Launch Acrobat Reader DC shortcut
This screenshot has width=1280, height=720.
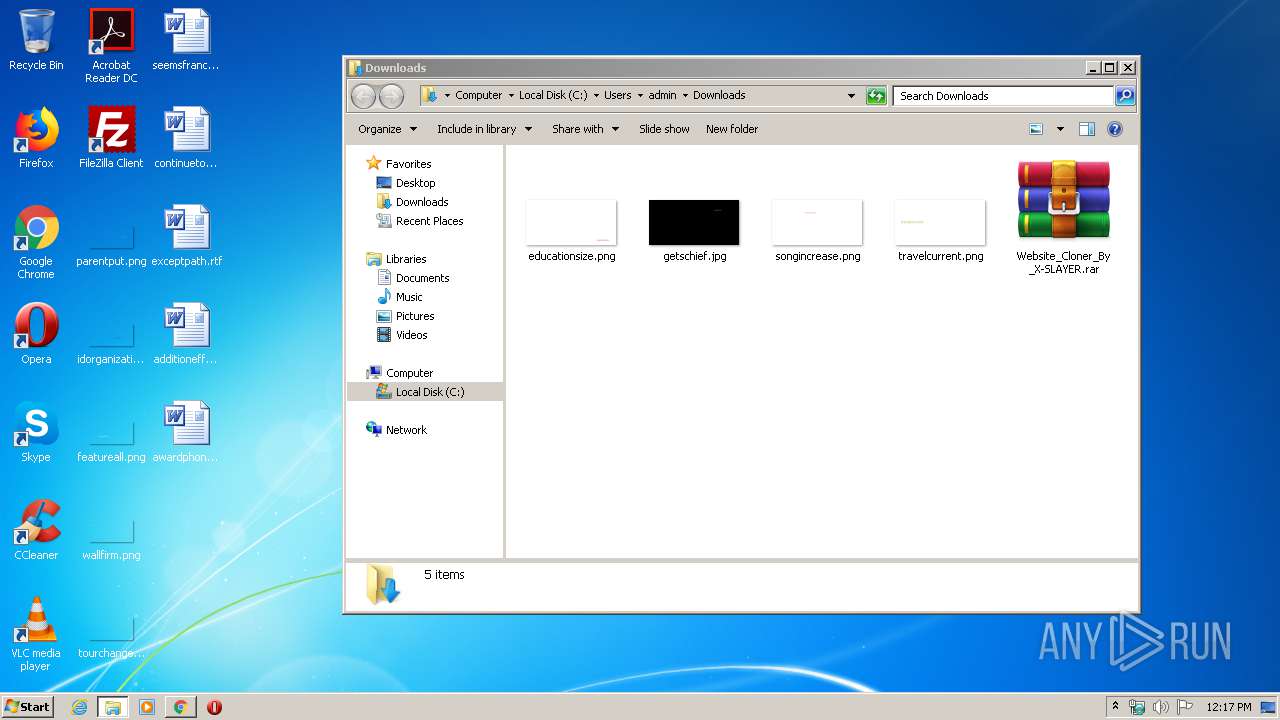pyautogui.click(x=111, y=45)
